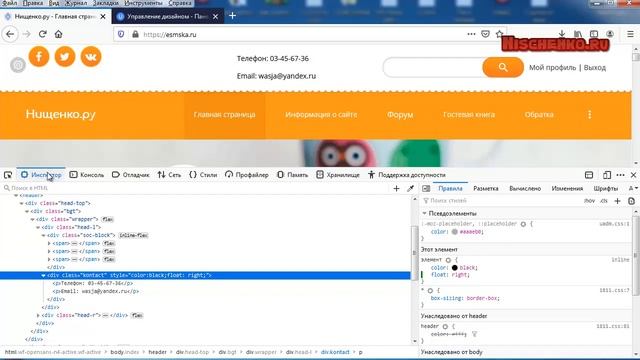Click the Выход logout link
This screenshot has height=360, width=640.
[595, 68]
